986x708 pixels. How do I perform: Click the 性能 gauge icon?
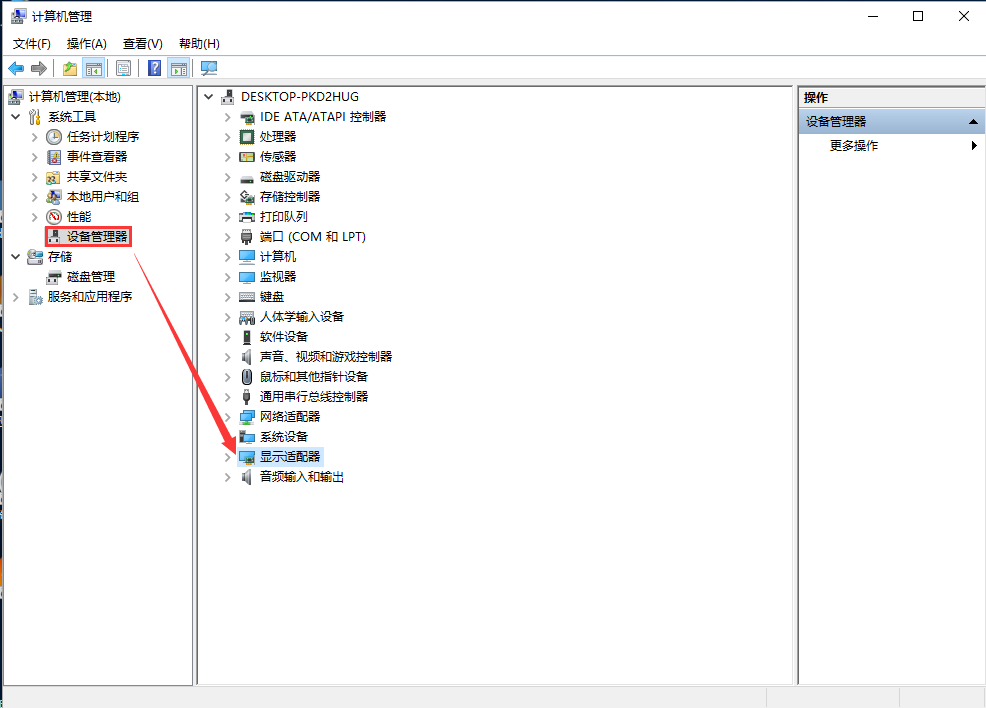(54, 217)
